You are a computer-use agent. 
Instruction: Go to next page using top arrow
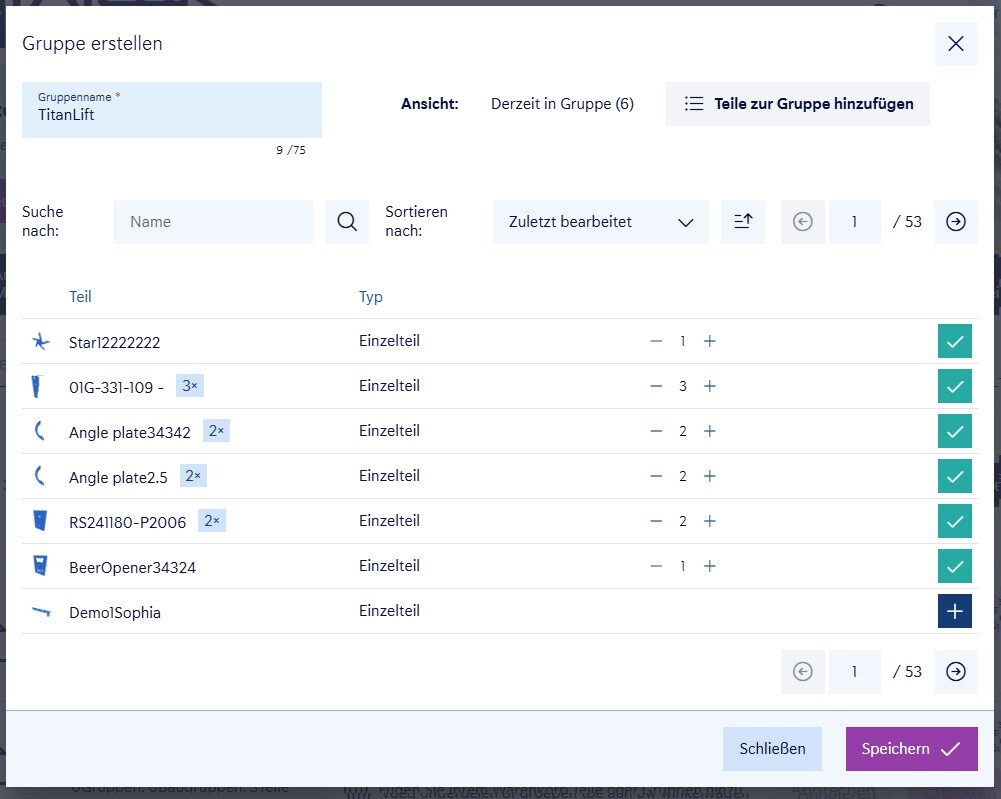[x=956, y=222]
